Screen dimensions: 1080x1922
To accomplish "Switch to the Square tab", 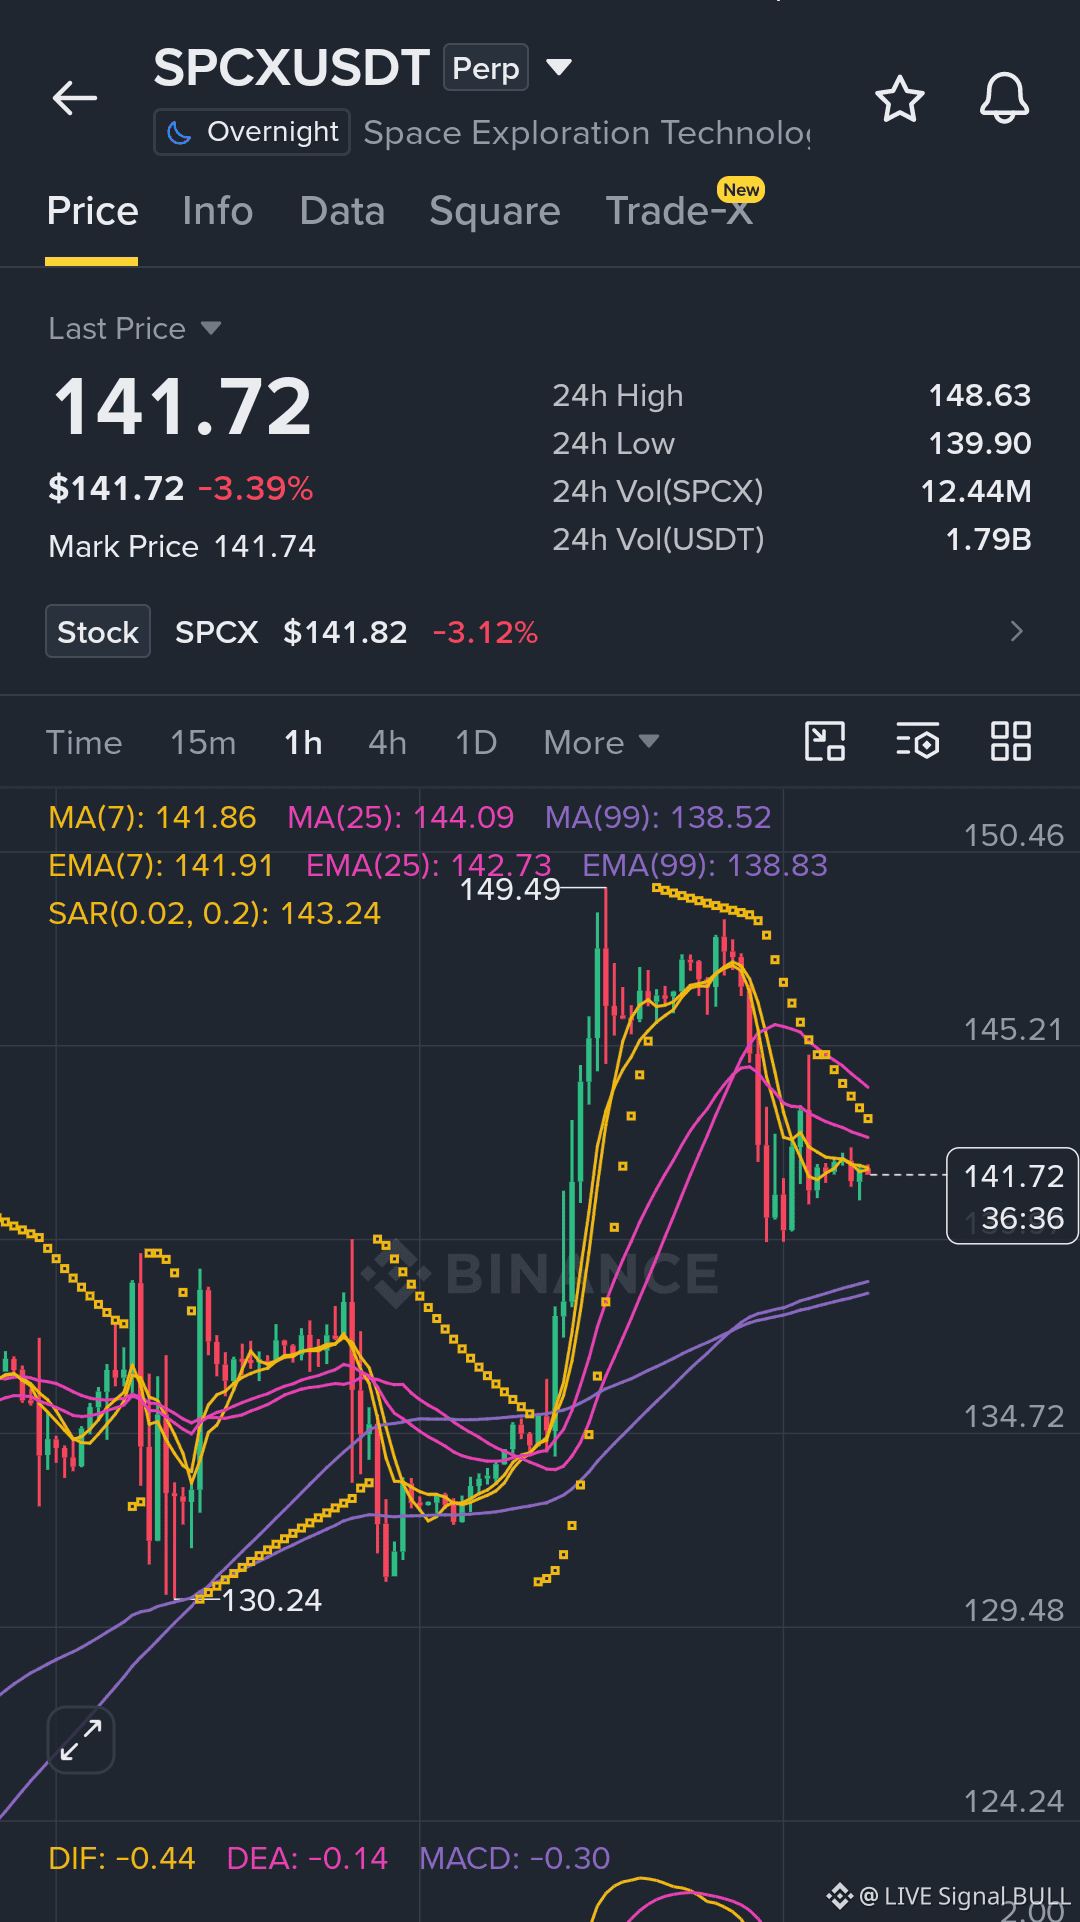I will click(x=495, y=211).
